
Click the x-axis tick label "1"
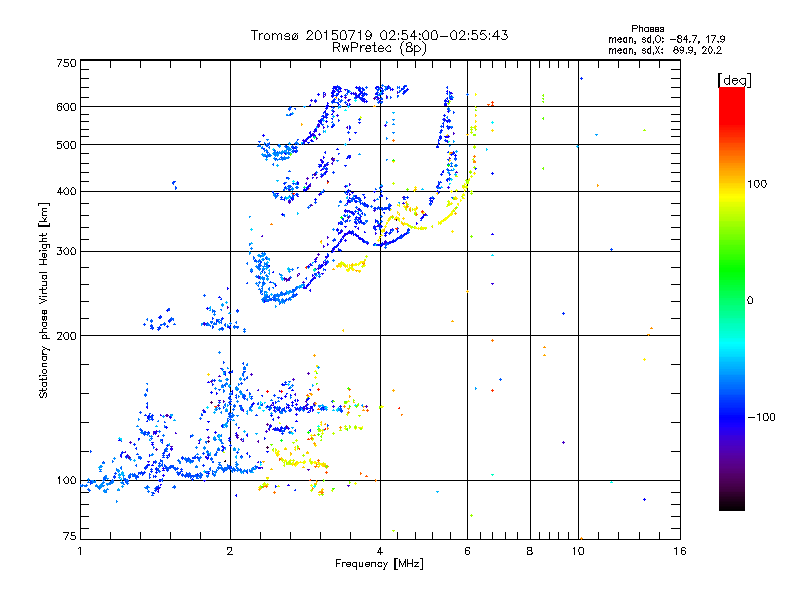(x=80, y=551)
